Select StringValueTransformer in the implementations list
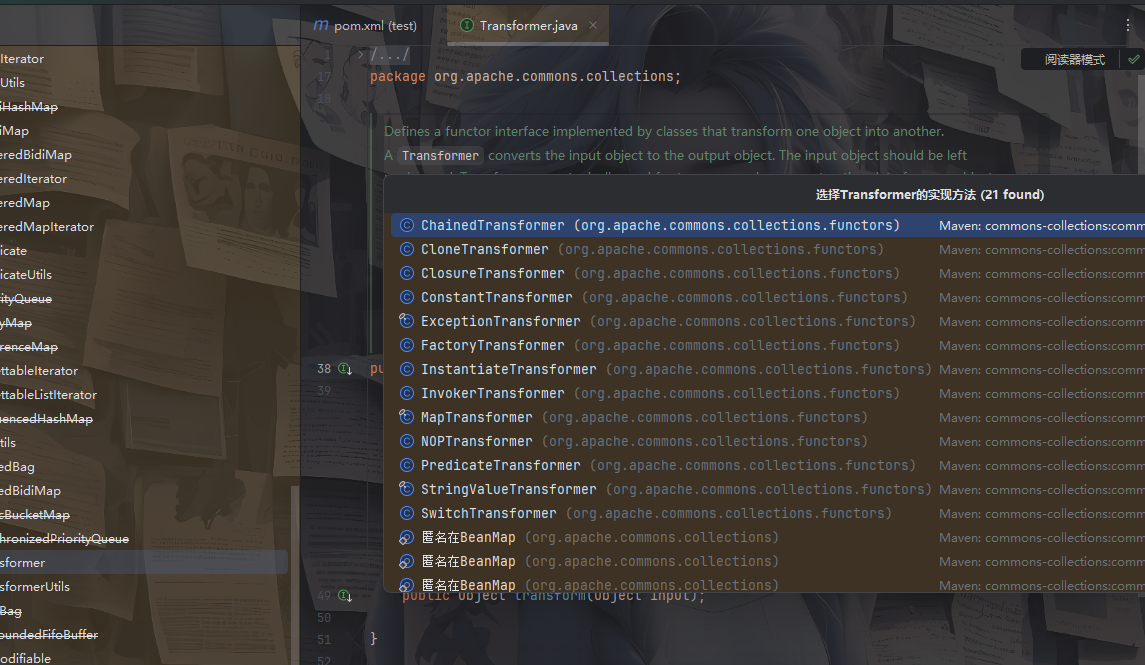The image size is (1145, 665). [768, 490]
